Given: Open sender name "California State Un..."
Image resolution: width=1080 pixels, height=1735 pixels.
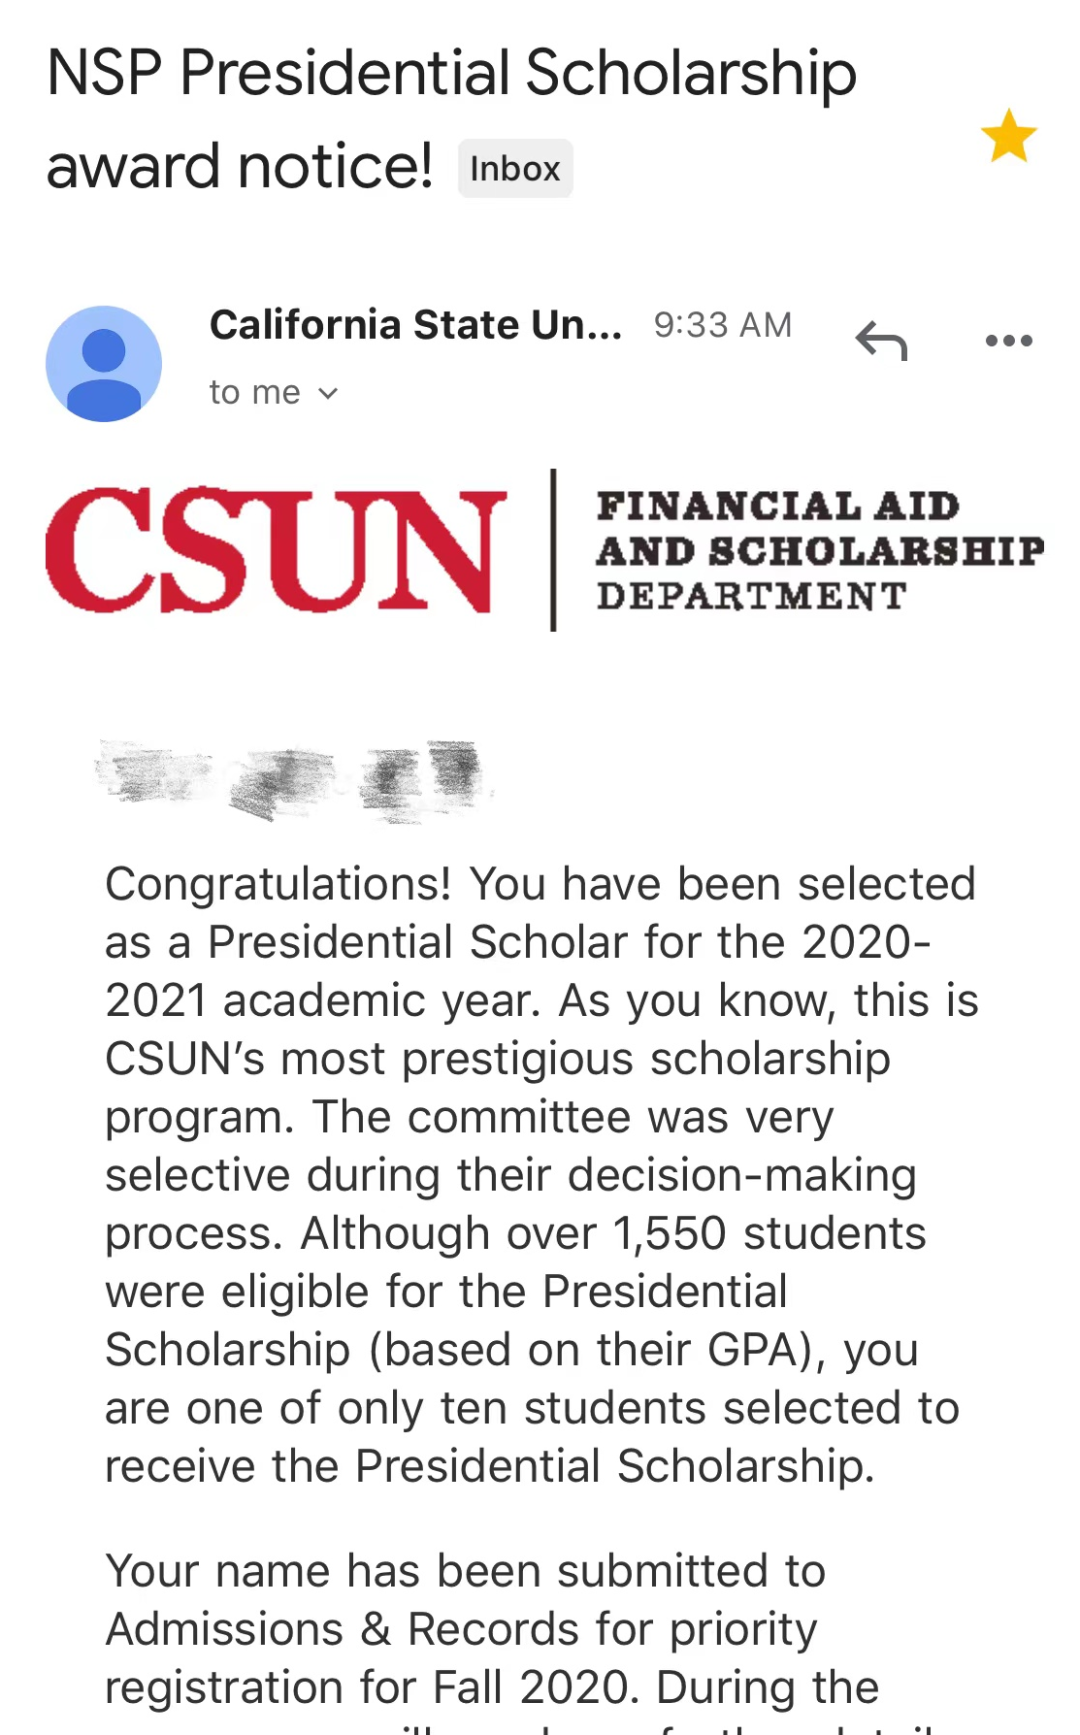Looking at the screenshot, I should pyautogui.click(x=415, y=325).
